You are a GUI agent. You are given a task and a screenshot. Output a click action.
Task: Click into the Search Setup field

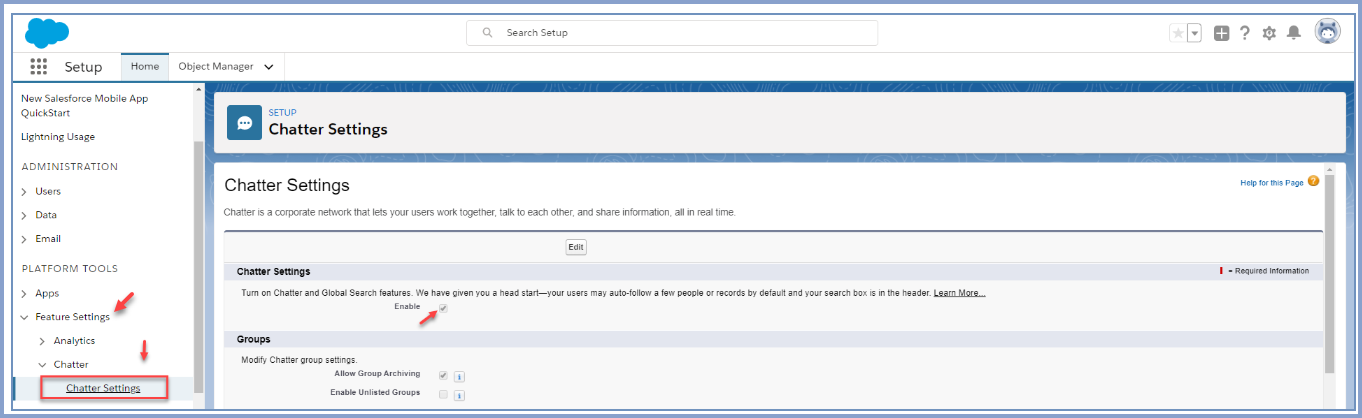672,33
